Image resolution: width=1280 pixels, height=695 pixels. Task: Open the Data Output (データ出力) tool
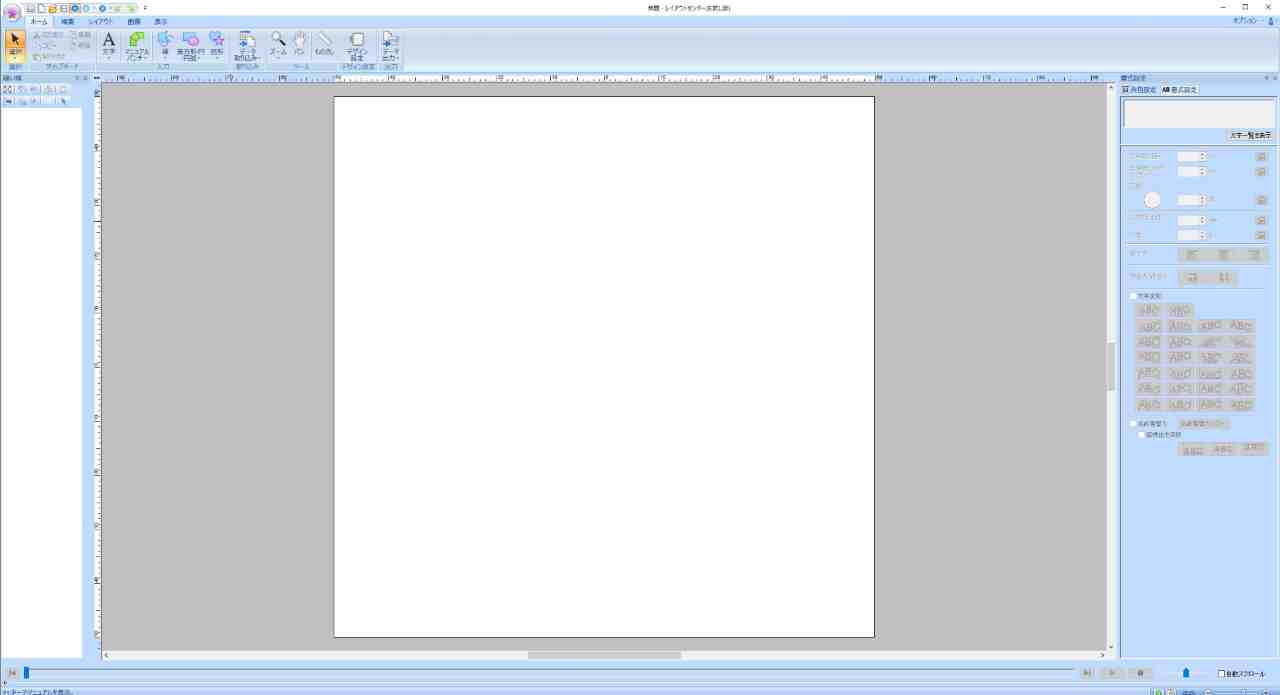pos(391,46)
